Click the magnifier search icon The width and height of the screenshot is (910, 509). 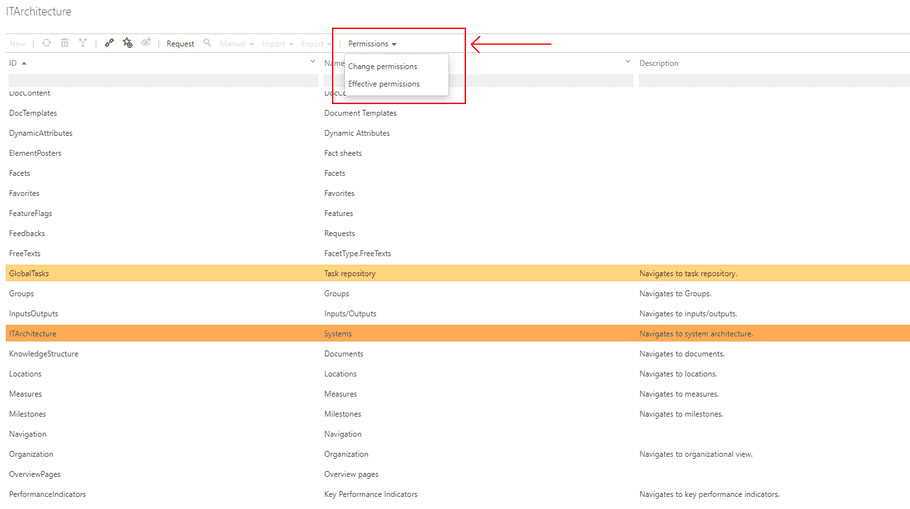tap(207, 43)
